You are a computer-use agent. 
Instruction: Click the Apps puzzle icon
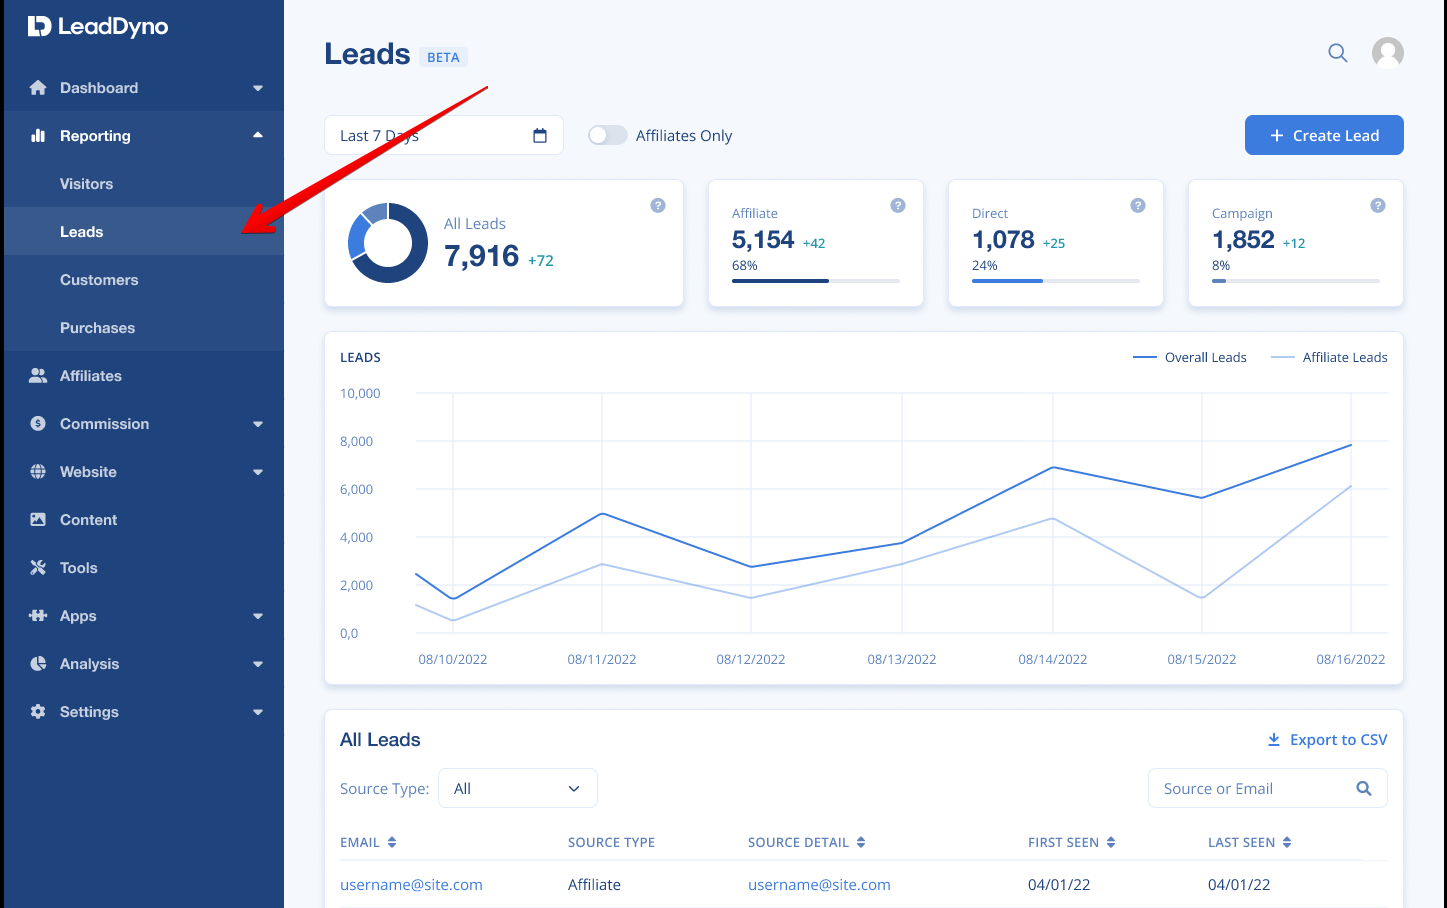tap(38, 616)
